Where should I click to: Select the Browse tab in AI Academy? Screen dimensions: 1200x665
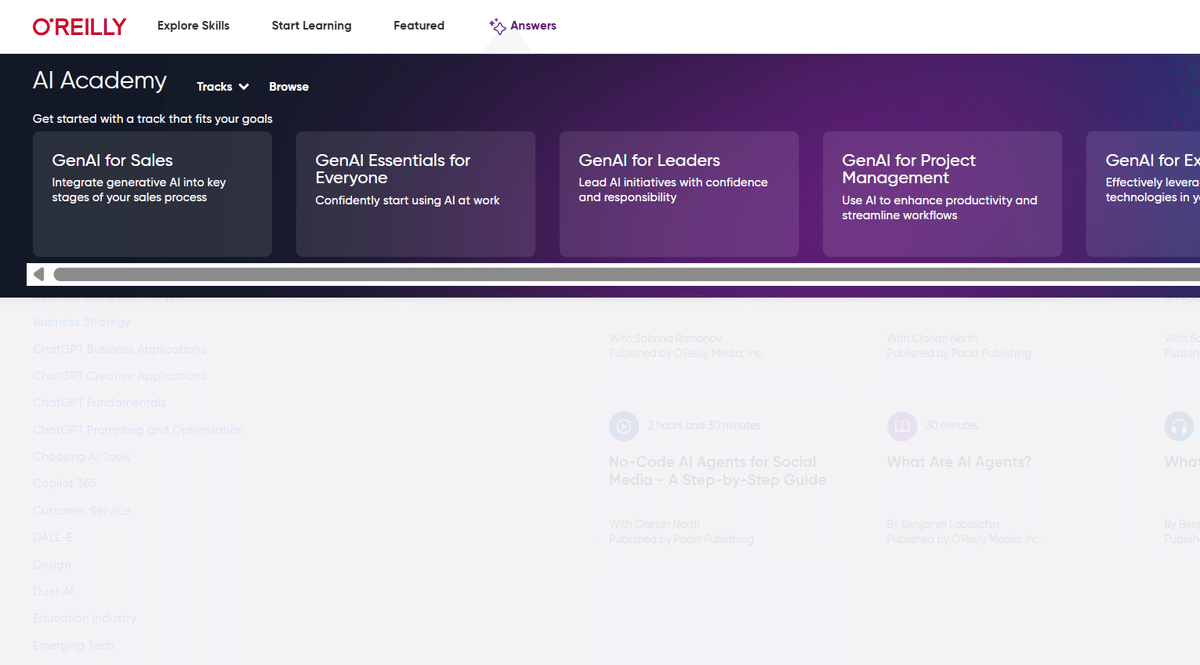point(289,87)
